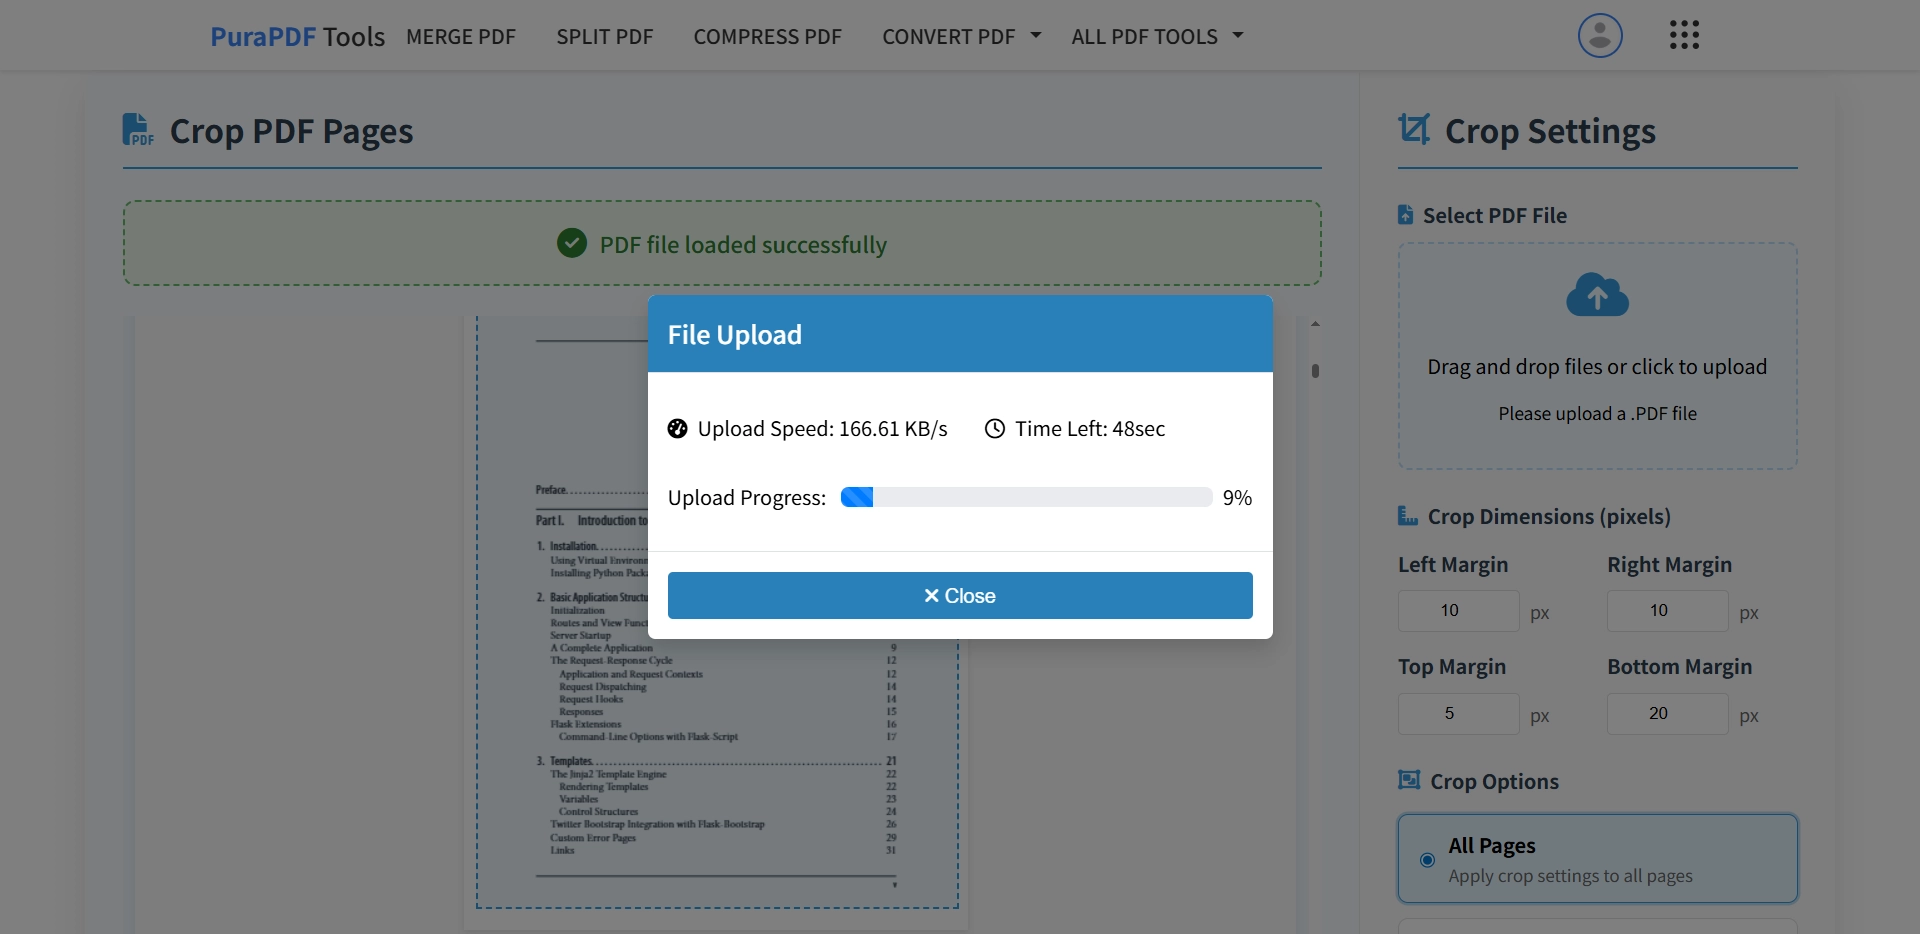Click the cloud upload icon
The width and height of the screenshot is (1920, 934).
(x=1597, y=295)
